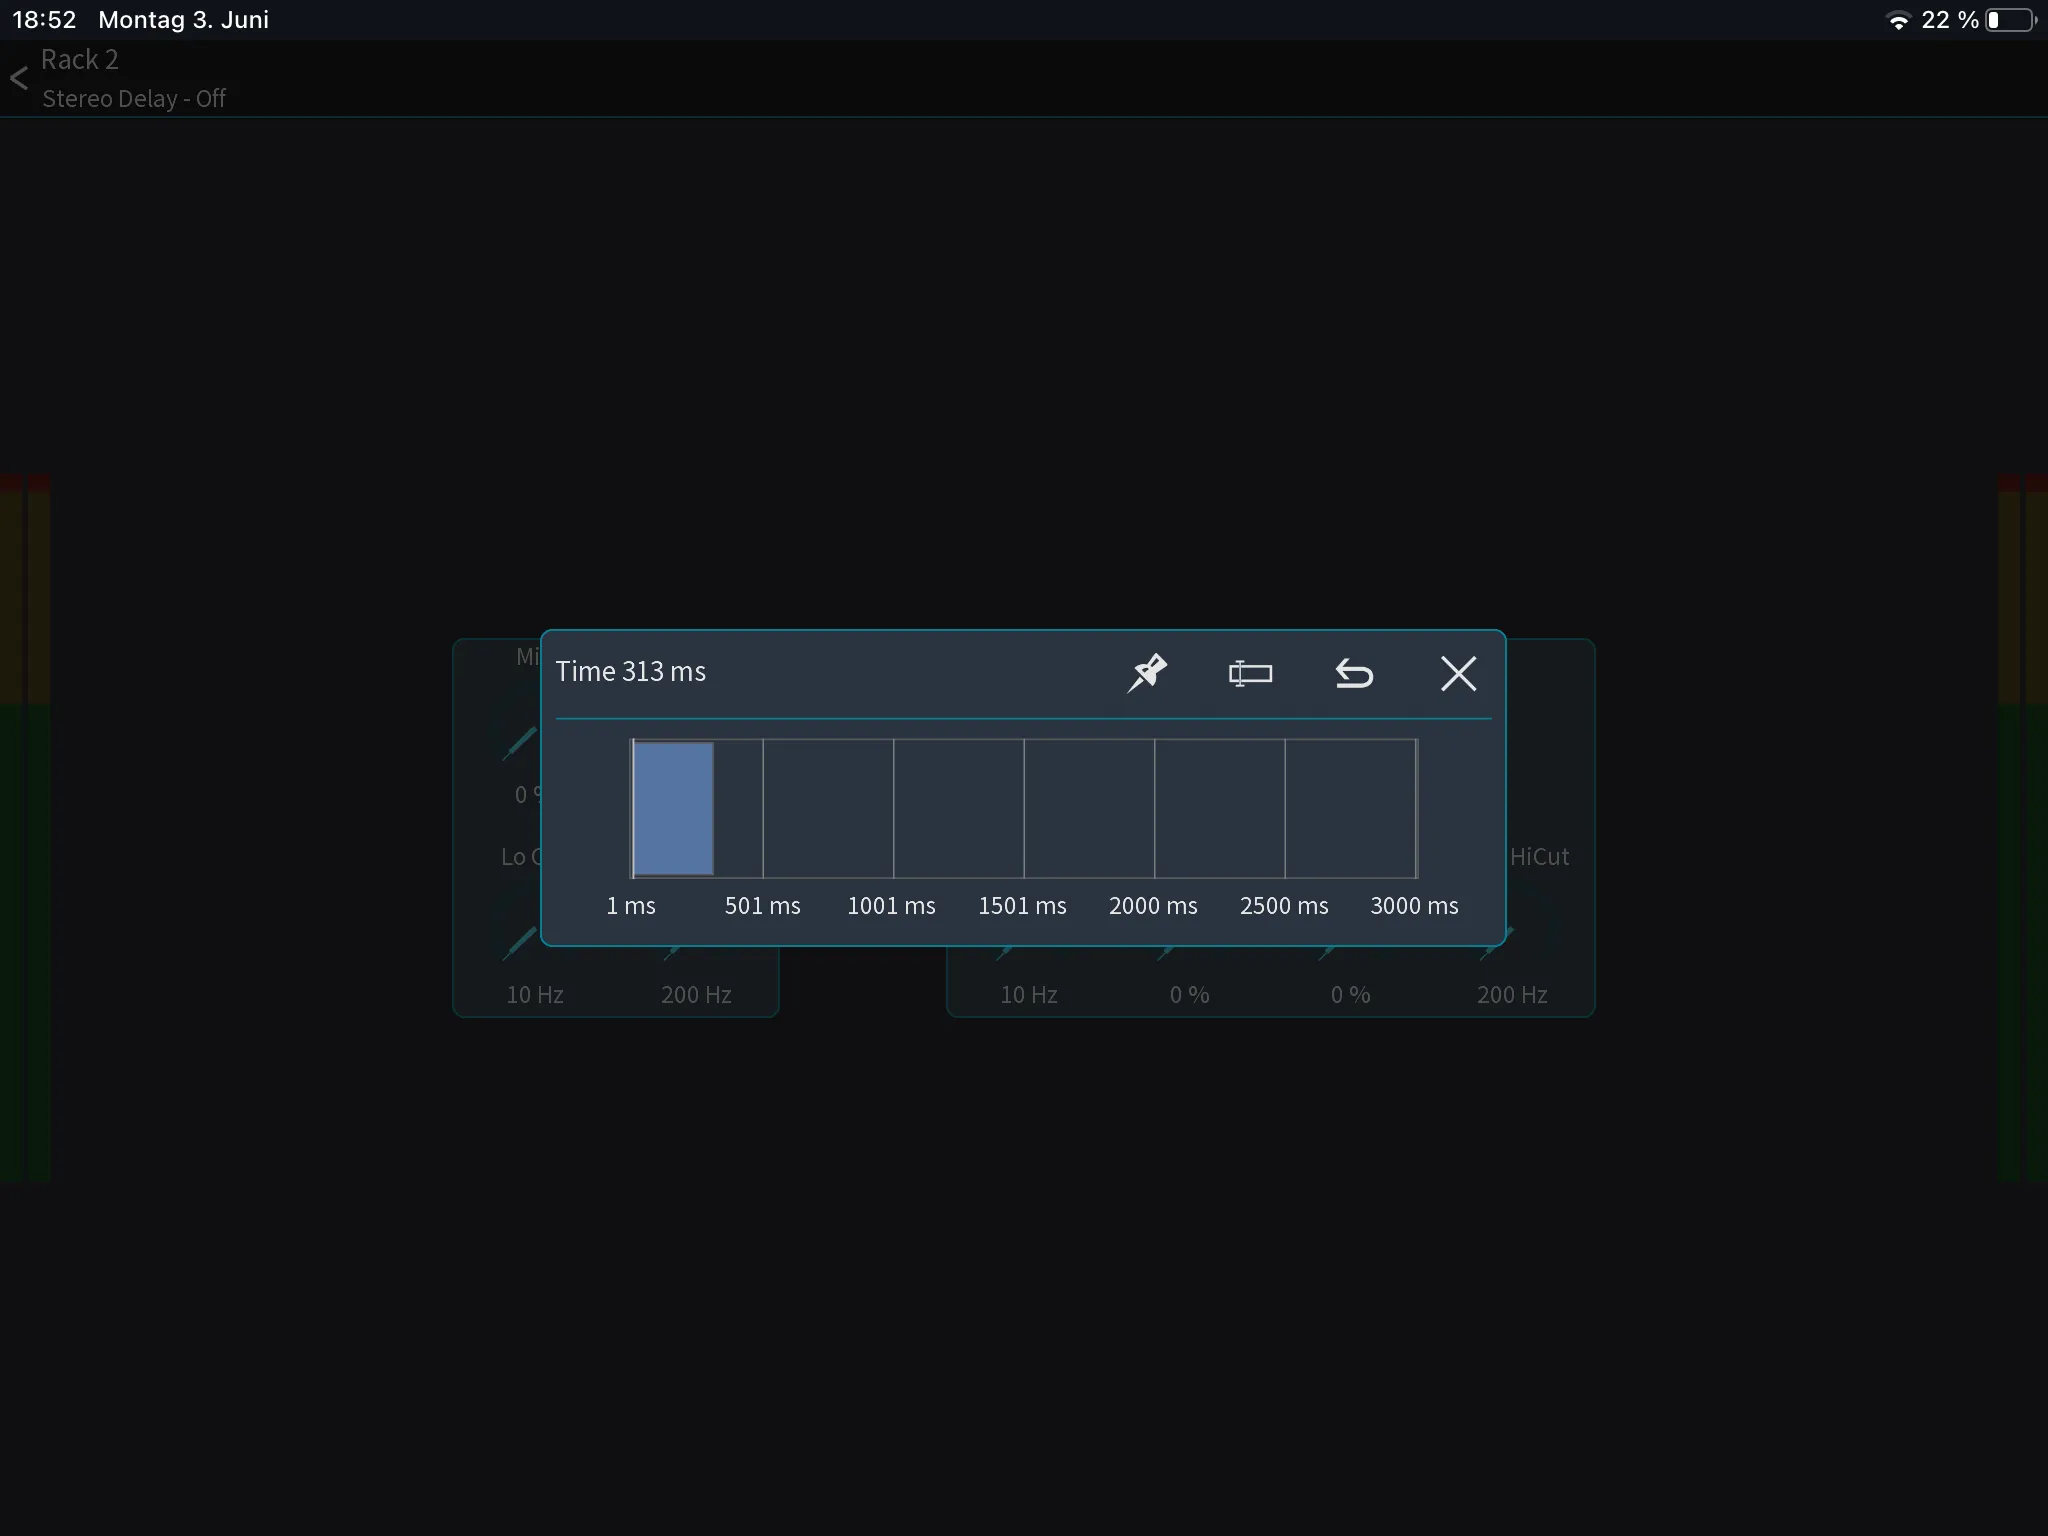Viewport: 2048px width, 1536px height.
Task: Tap the battery indicator in status bar
Action: click(2011, 20)
